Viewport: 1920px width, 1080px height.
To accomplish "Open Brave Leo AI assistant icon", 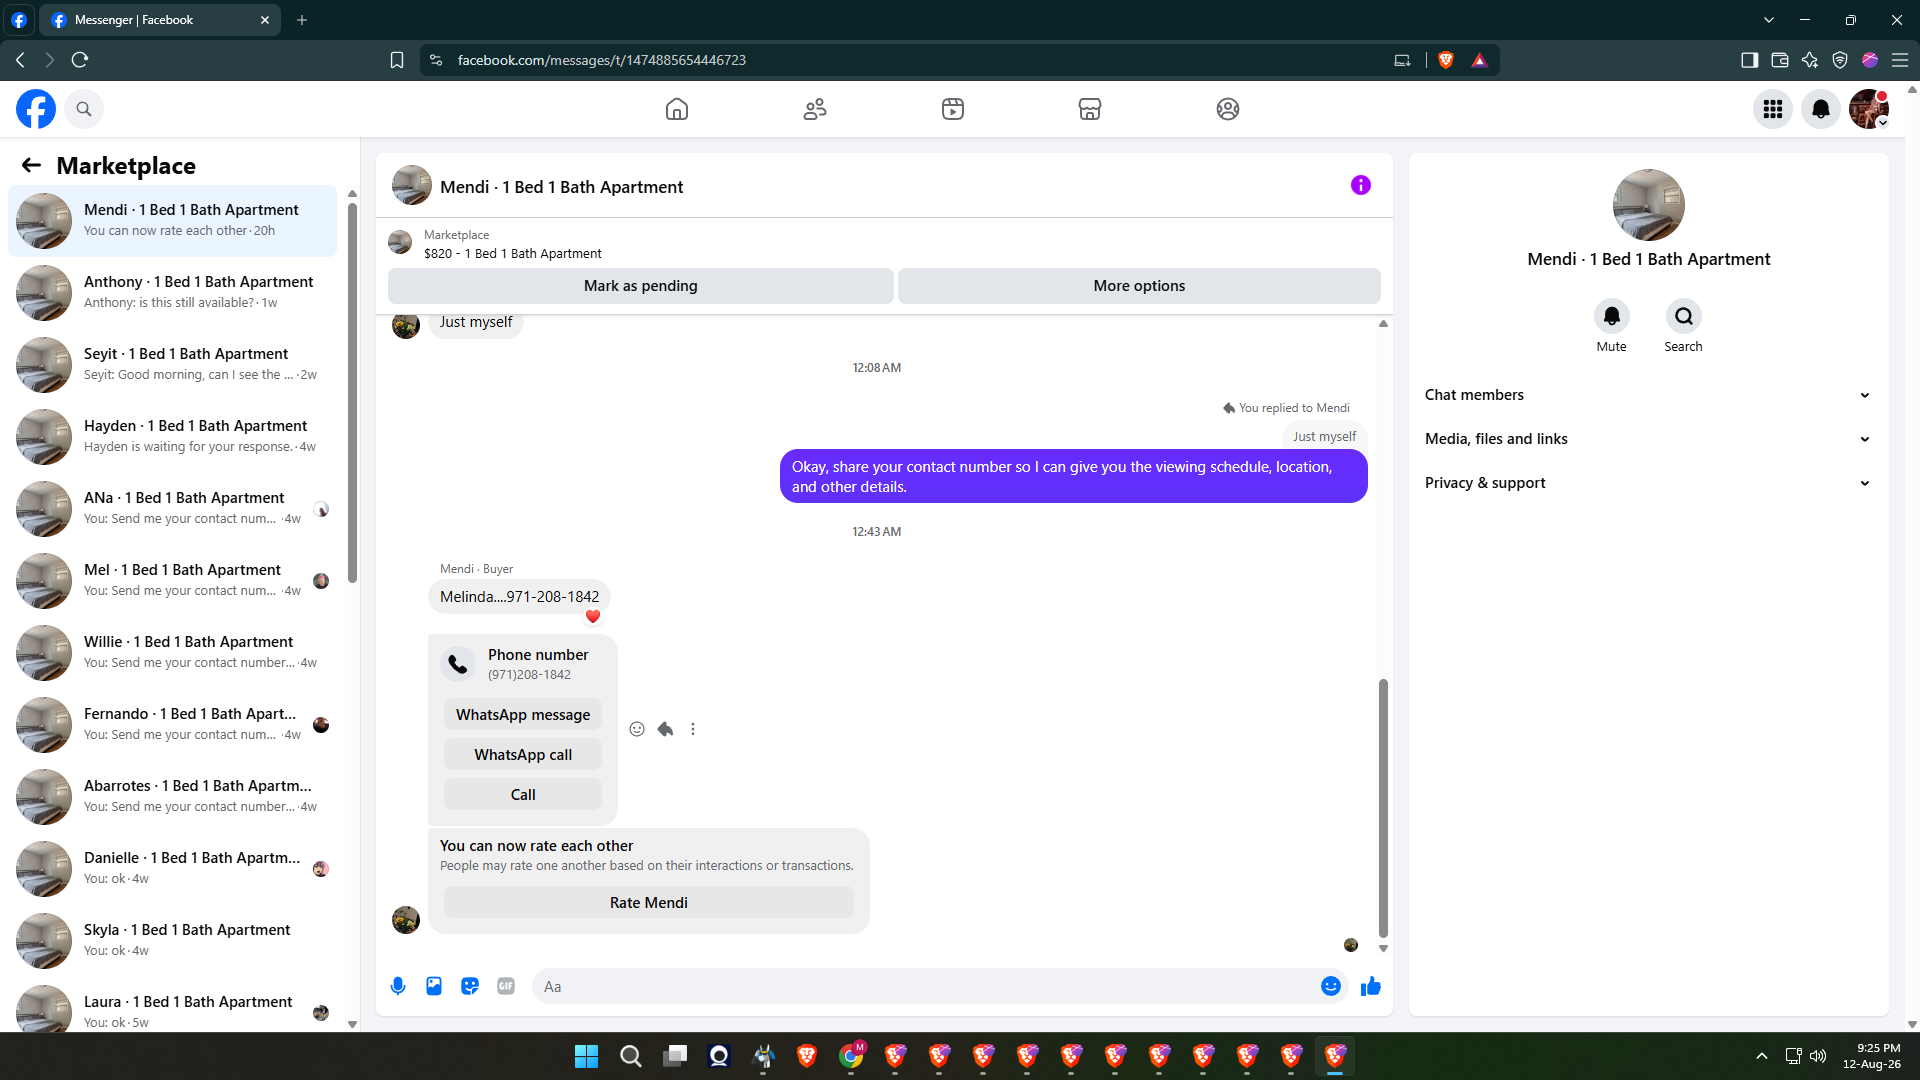I will [x=1810, y=60].
